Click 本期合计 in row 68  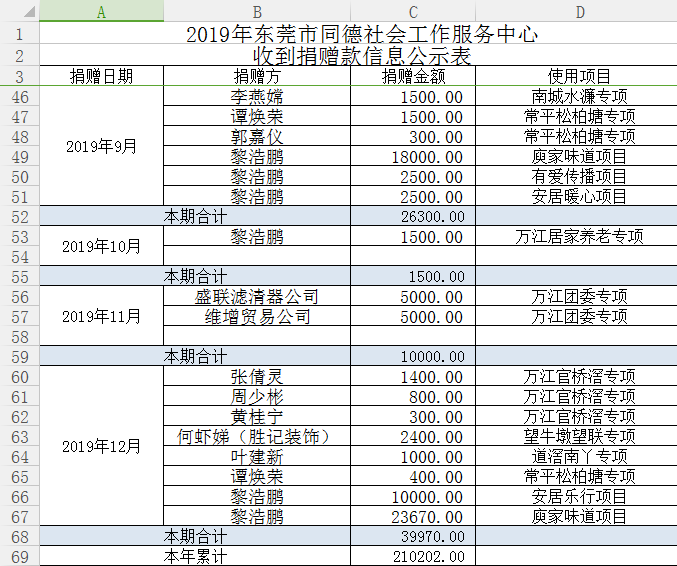pyautogui.click(x=195, y=536)
